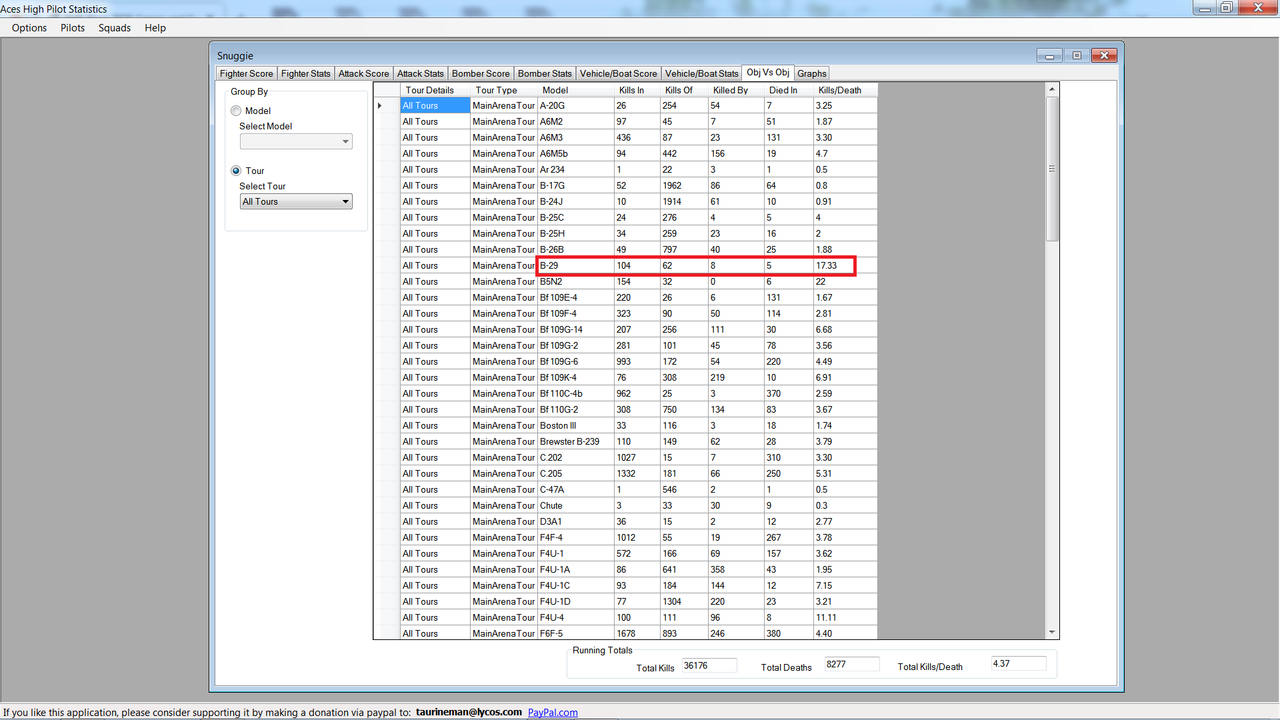This screenshot has height=720, width=1280.
Task: Switch to the Bomber Stats tab
Action: (545, 74)
